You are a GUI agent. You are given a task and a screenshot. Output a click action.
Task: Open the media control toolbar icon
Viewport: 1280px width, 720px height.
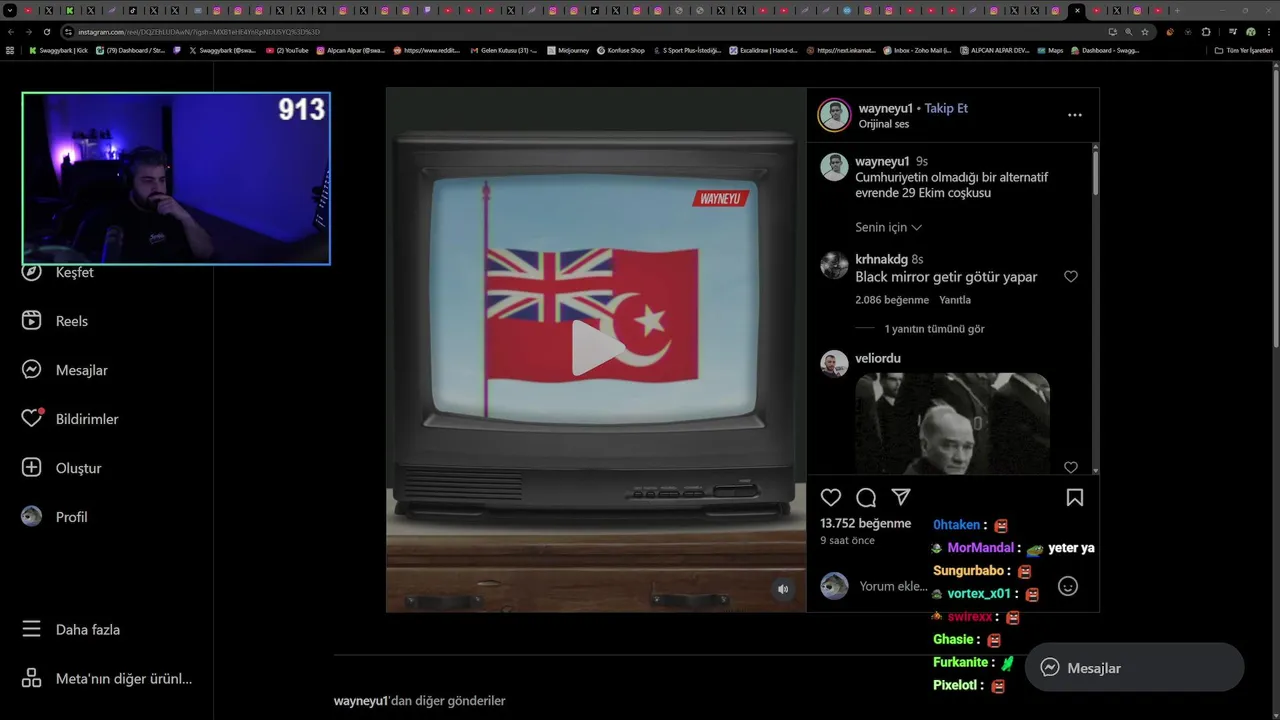point(1233,32)
